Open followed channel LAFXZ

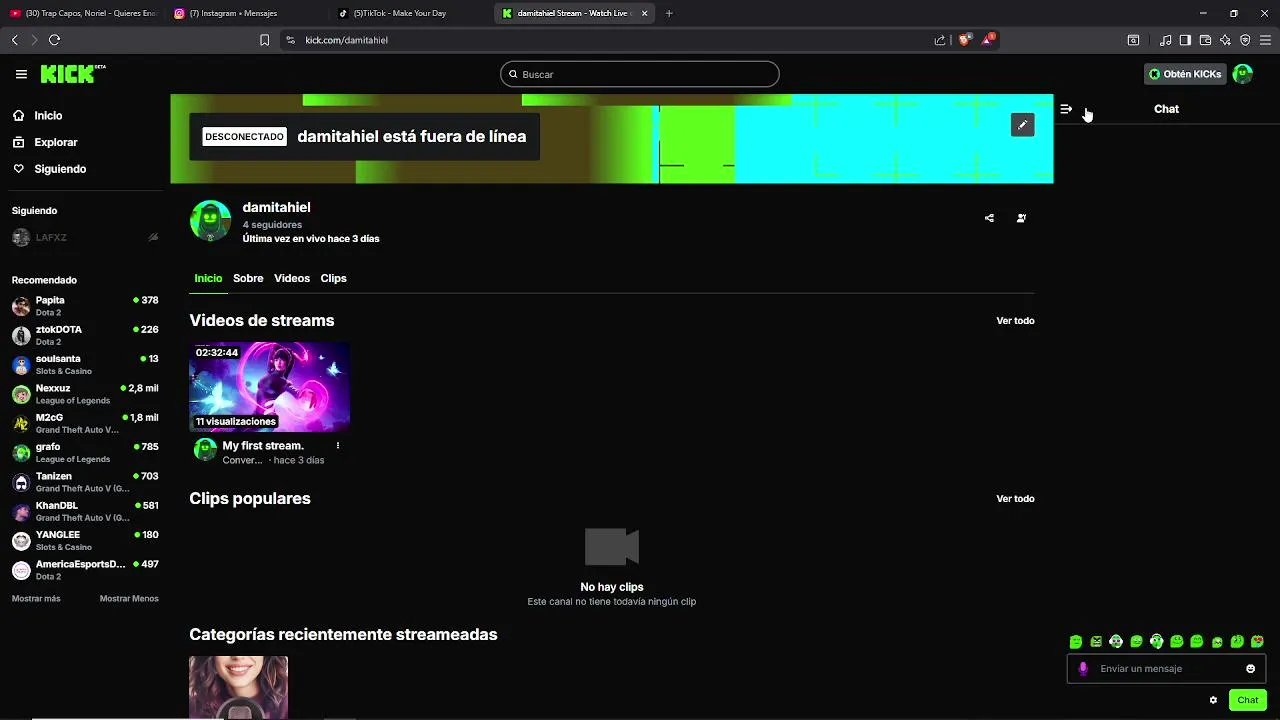coord(85,238)
